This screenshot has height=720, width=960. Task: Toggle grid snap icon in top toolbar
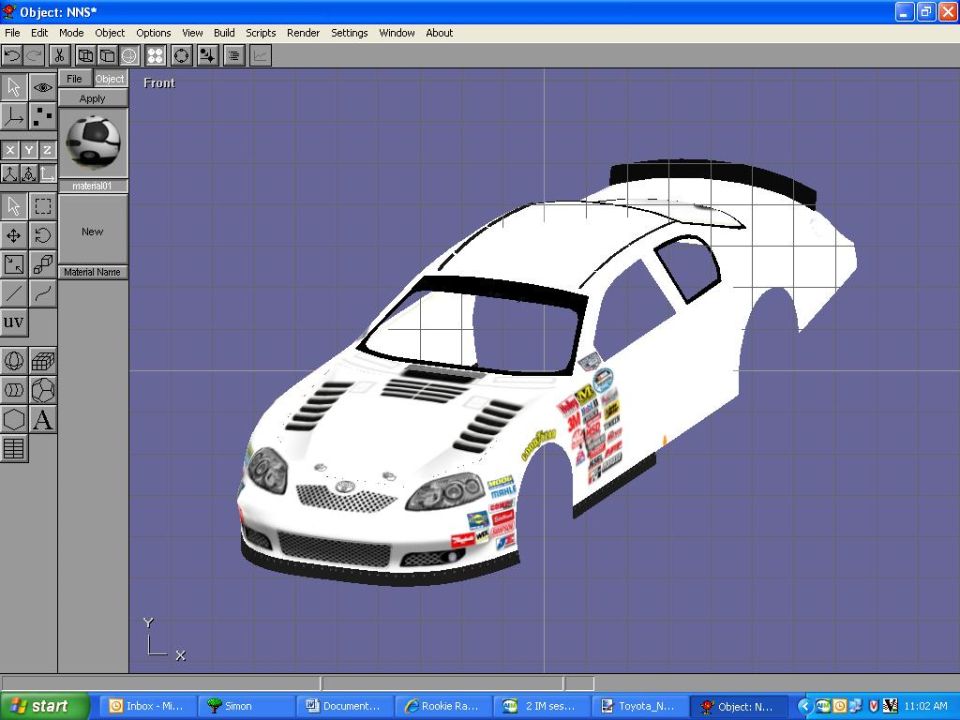coord(208,56)
